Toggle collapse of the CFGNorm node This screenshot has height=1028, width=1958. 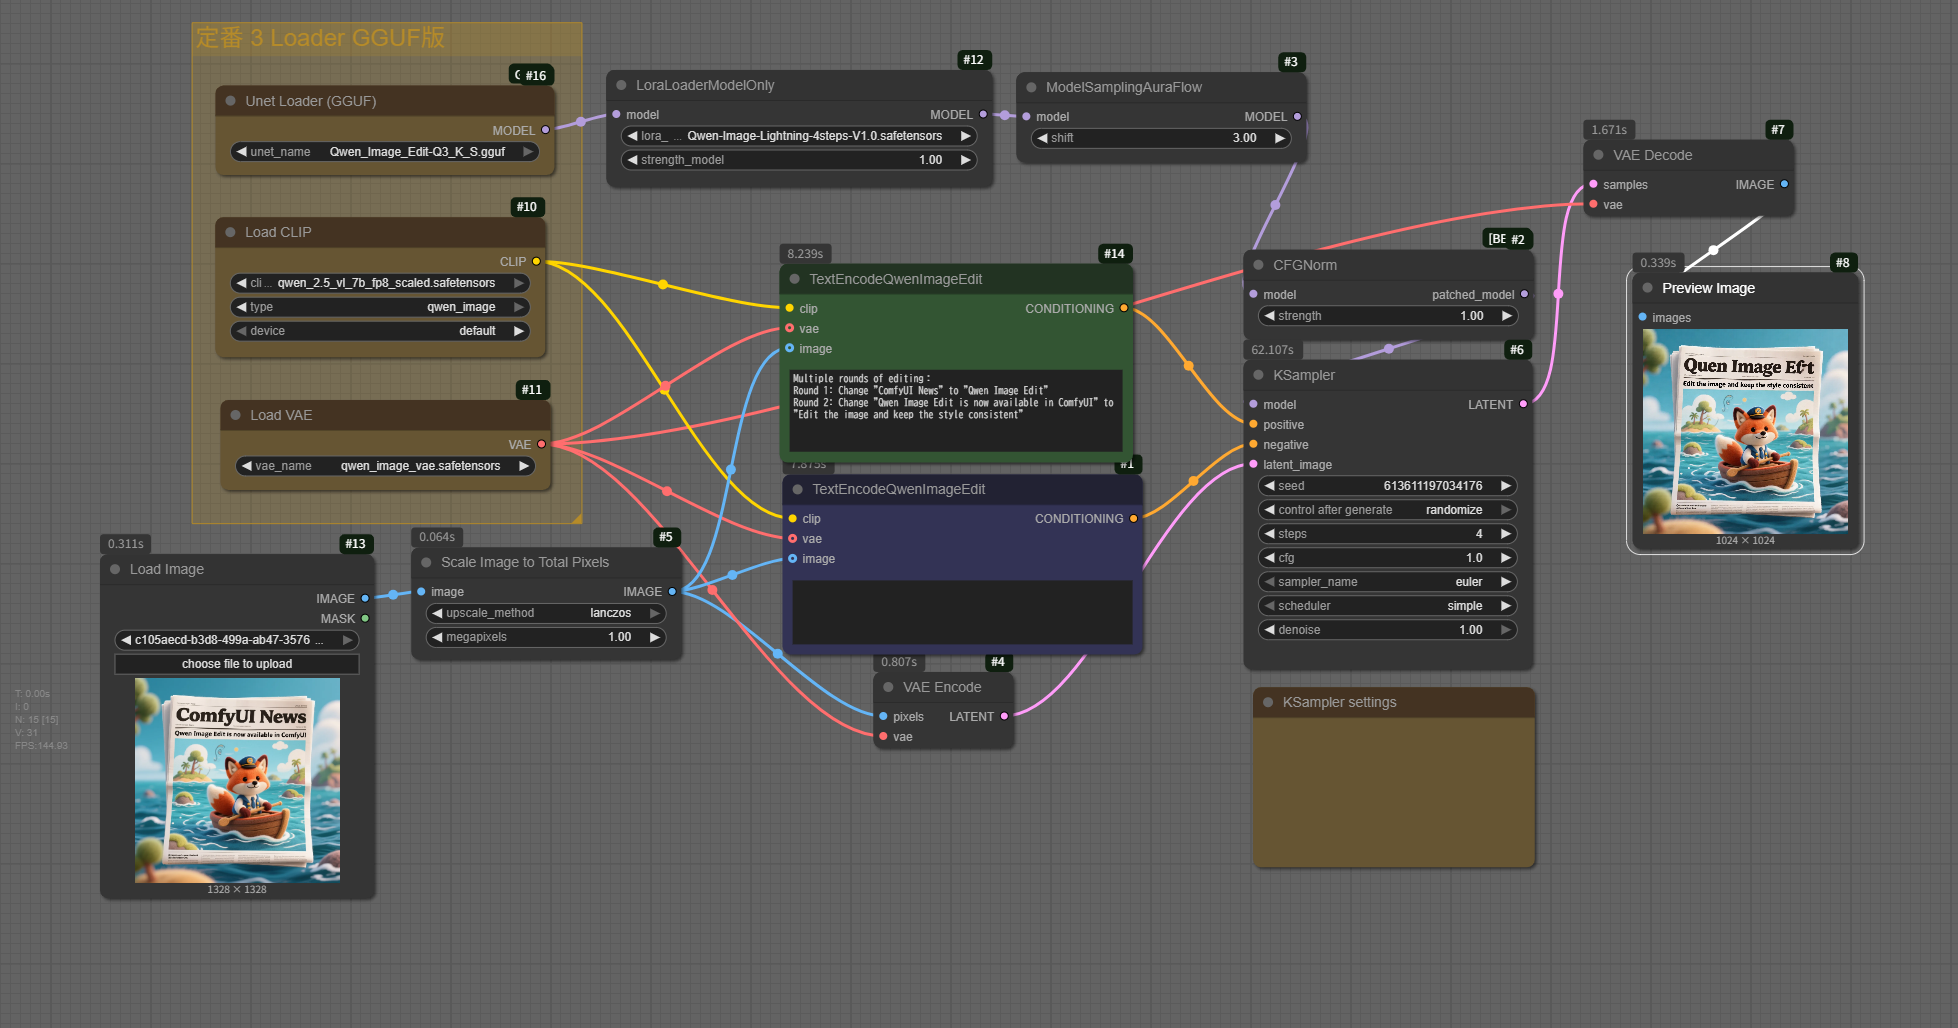(x=1258, y=265)
